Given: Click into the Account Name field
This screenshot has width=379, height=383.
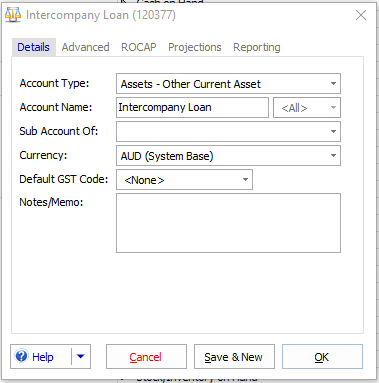Looking at the screenshot, I should click(x=192, y=107).
